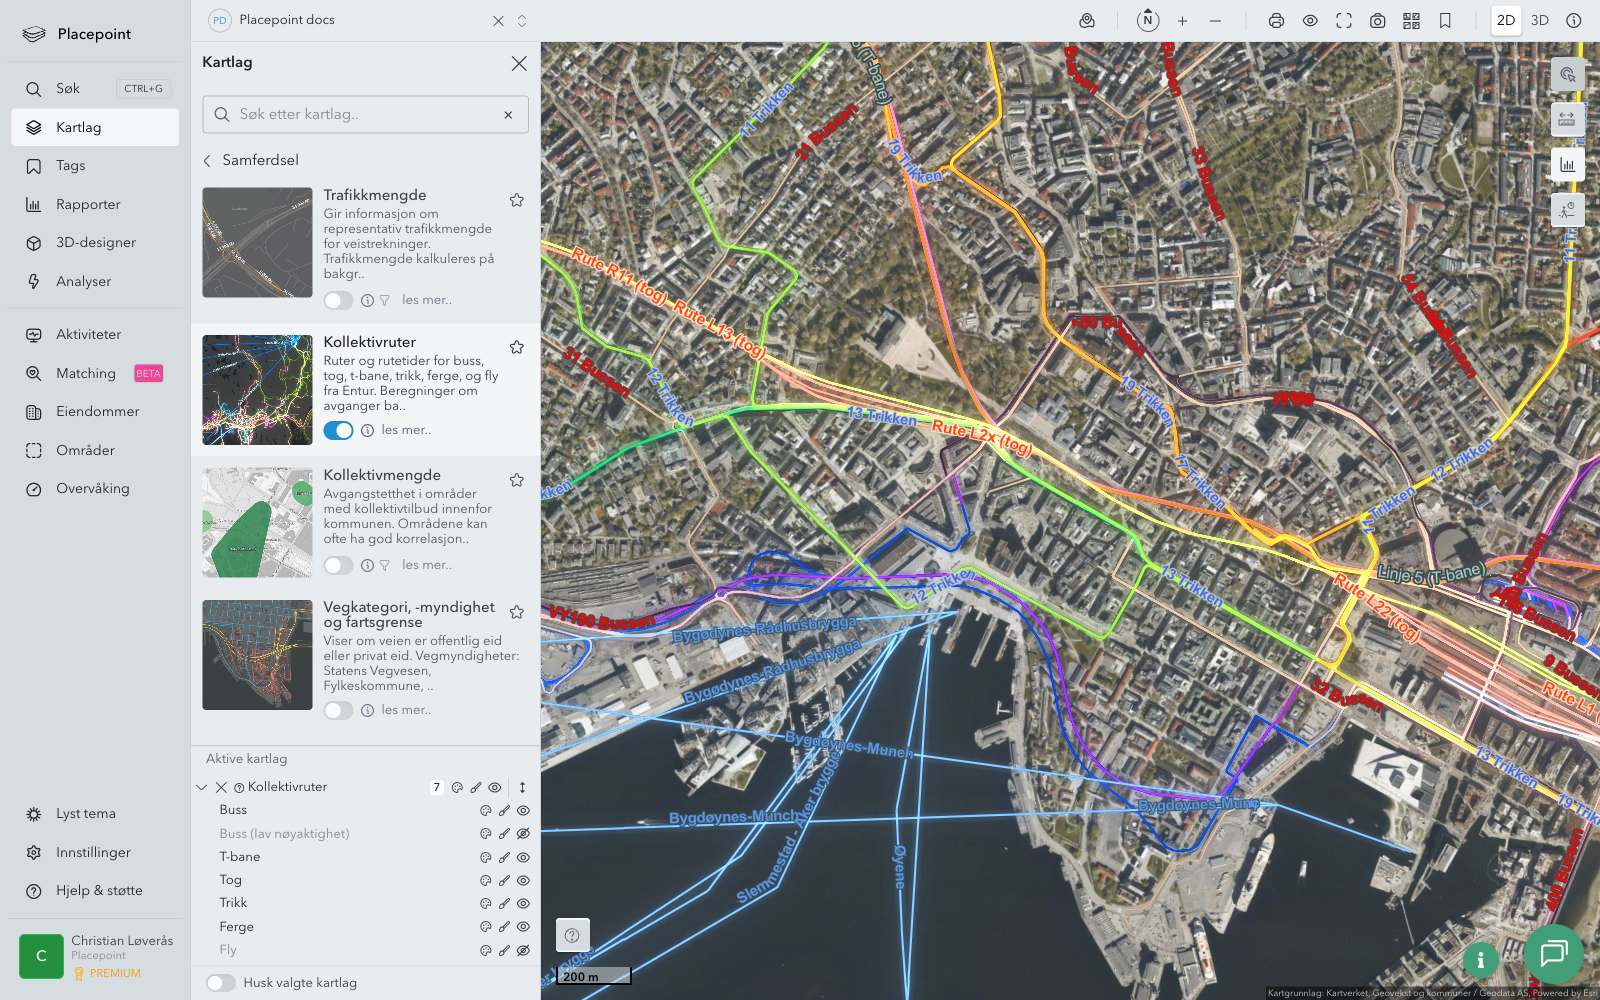Open Analyser in the left sidebar

click(84, 282)
